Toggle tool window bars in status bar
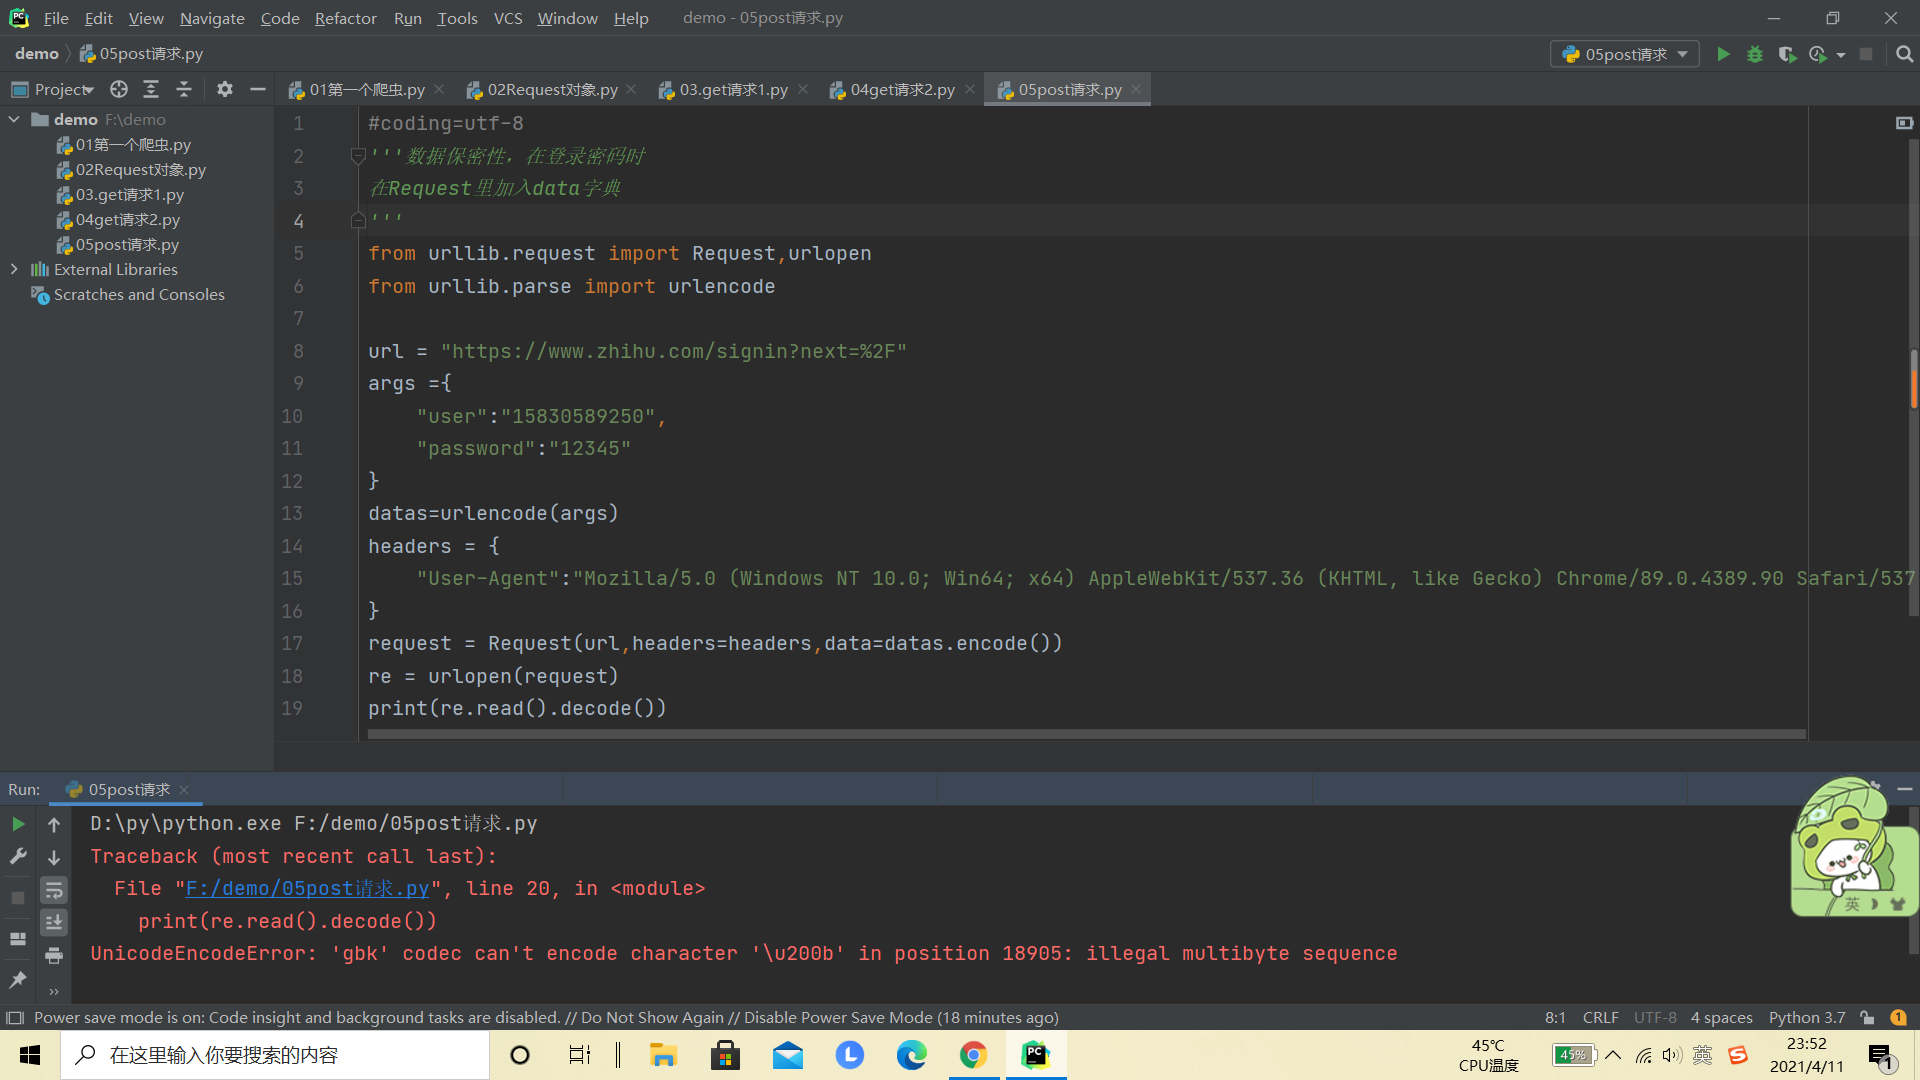 click(14, 1017)
